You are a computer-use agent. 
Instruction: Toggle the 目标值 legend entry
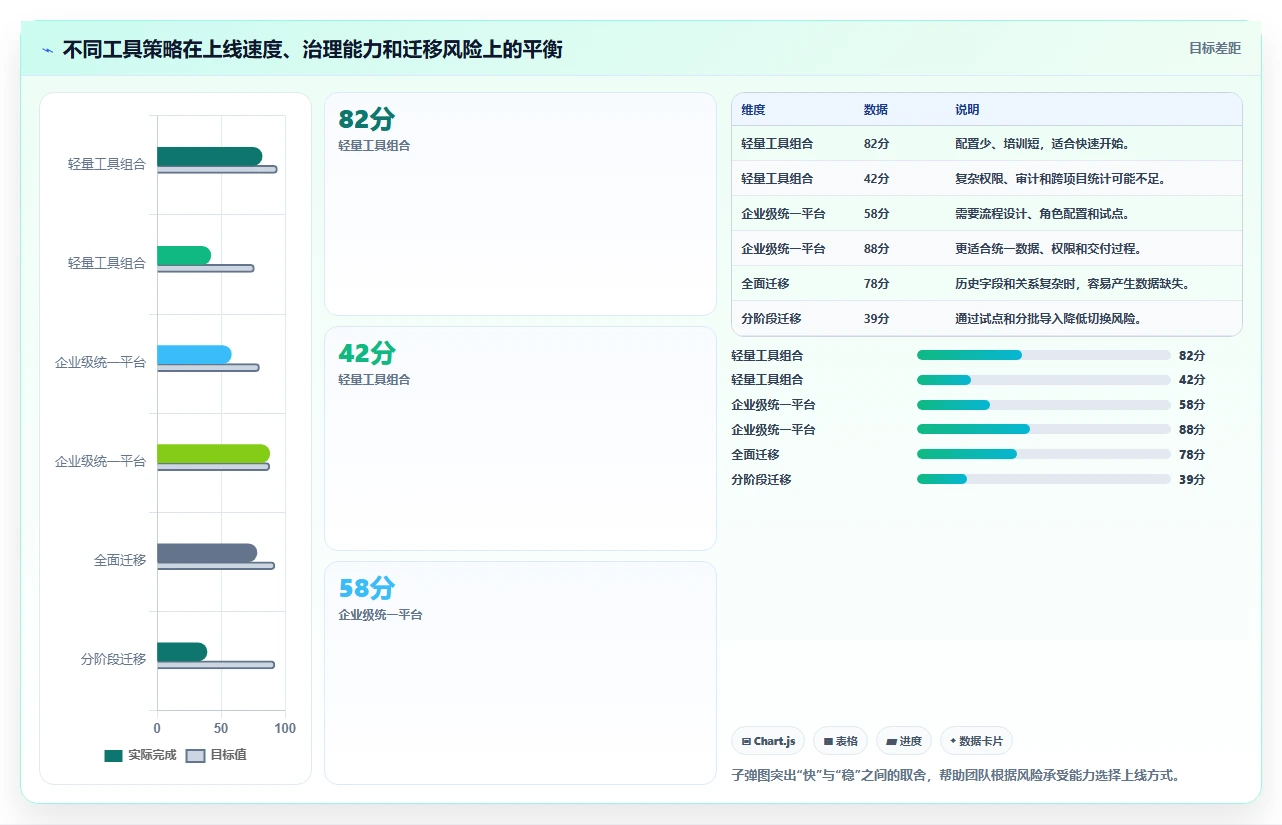pyautogui.click(x=216, y=755)
